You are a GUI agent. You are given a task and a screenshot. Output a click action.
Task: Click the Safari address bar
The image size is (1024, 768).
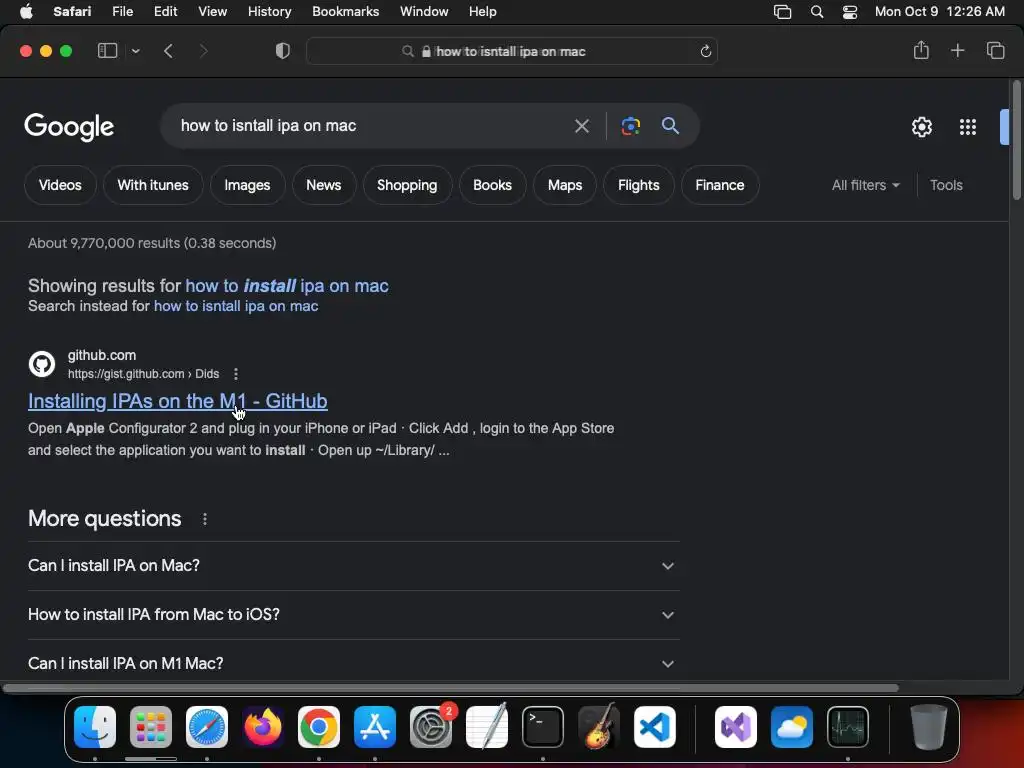point(511,51)
